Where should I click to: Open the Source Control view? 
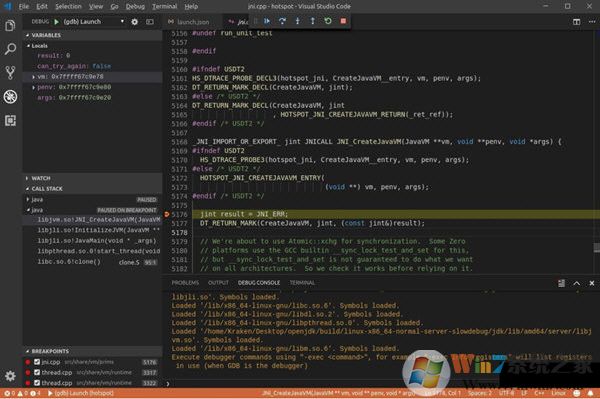click(x=10, y=73)
